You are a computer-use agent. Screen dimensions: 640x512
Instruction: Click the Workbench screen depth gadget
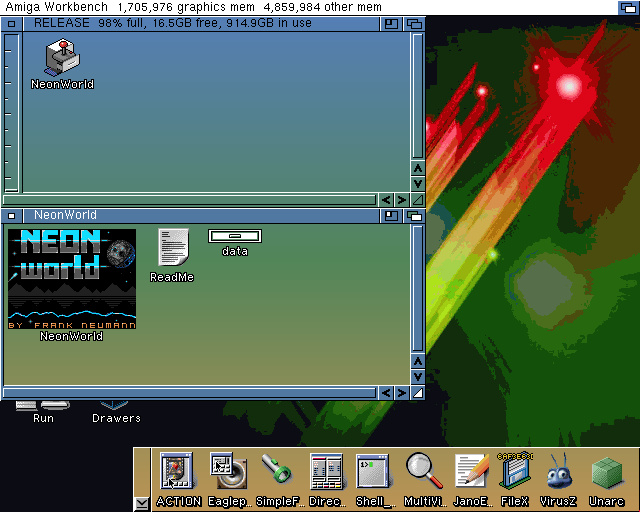point(628,7)
